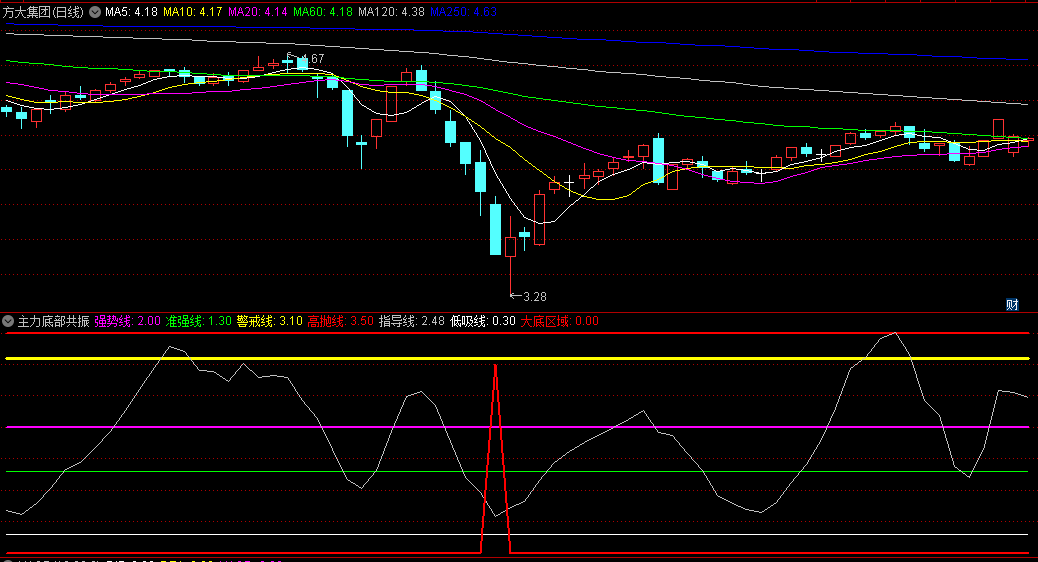
Task: Select the magenta 强势线 horizontal line
Action: pos(518,428)
